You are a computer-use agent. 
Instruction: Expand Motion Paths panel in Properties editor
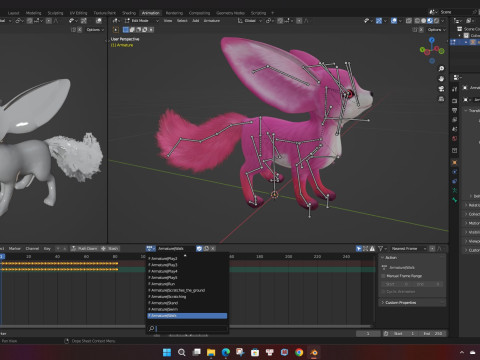[x=473, y=223]
